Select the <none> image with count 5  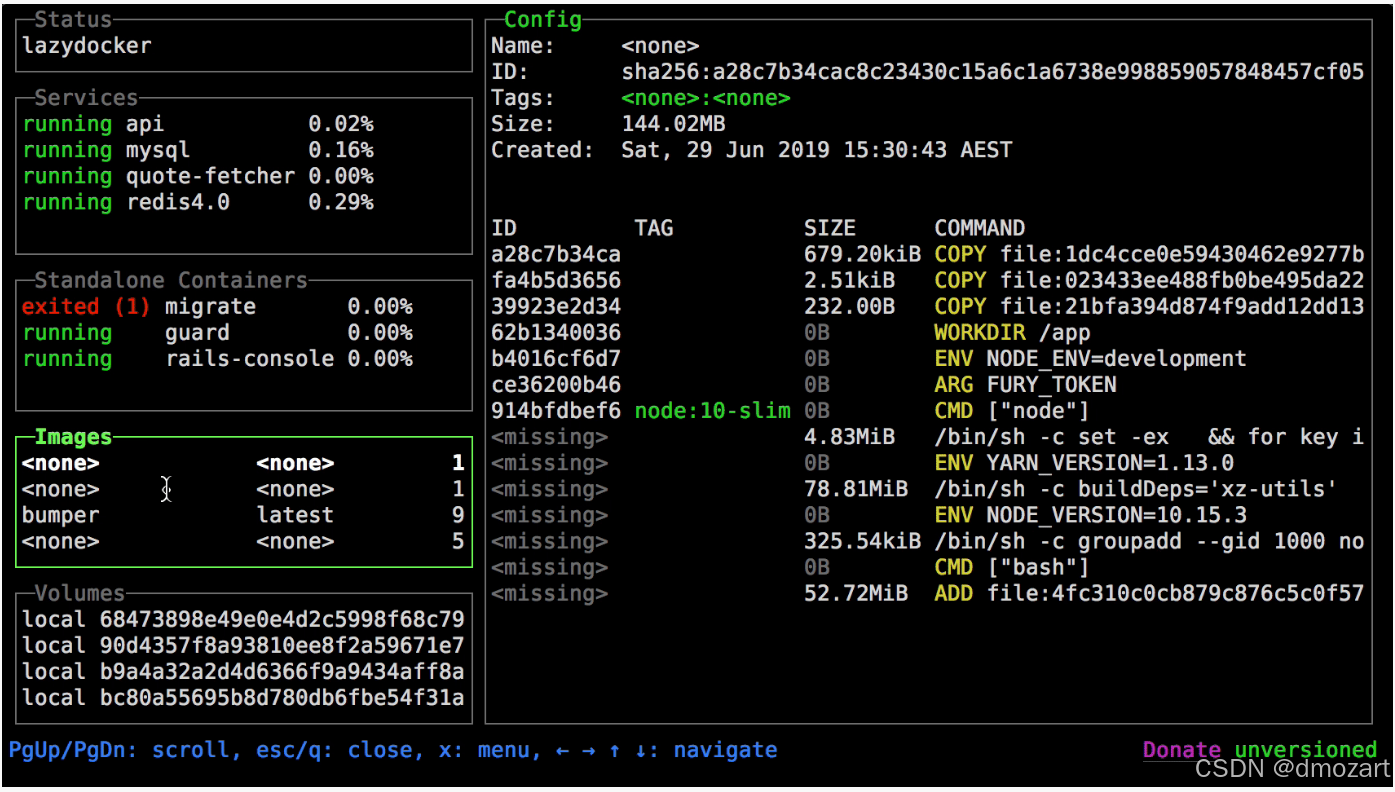click(x=243, y=541)
